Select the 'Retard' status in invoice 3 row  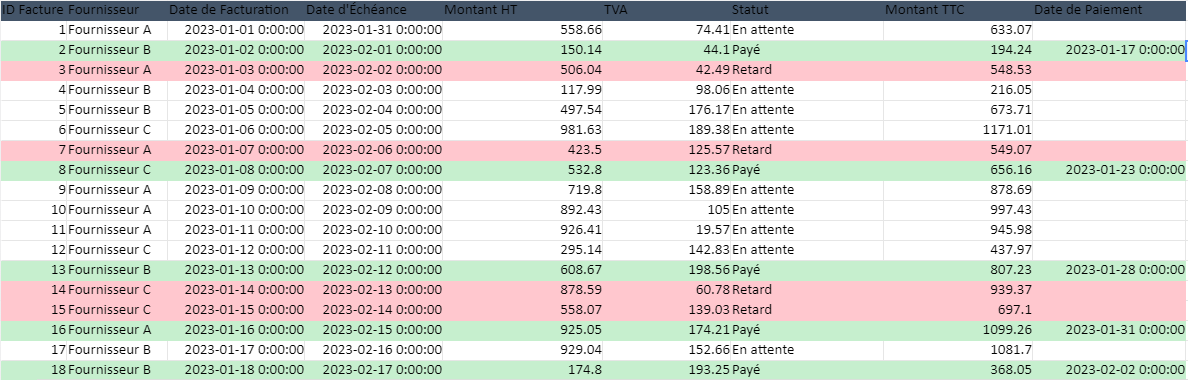(x=807, y=70)
